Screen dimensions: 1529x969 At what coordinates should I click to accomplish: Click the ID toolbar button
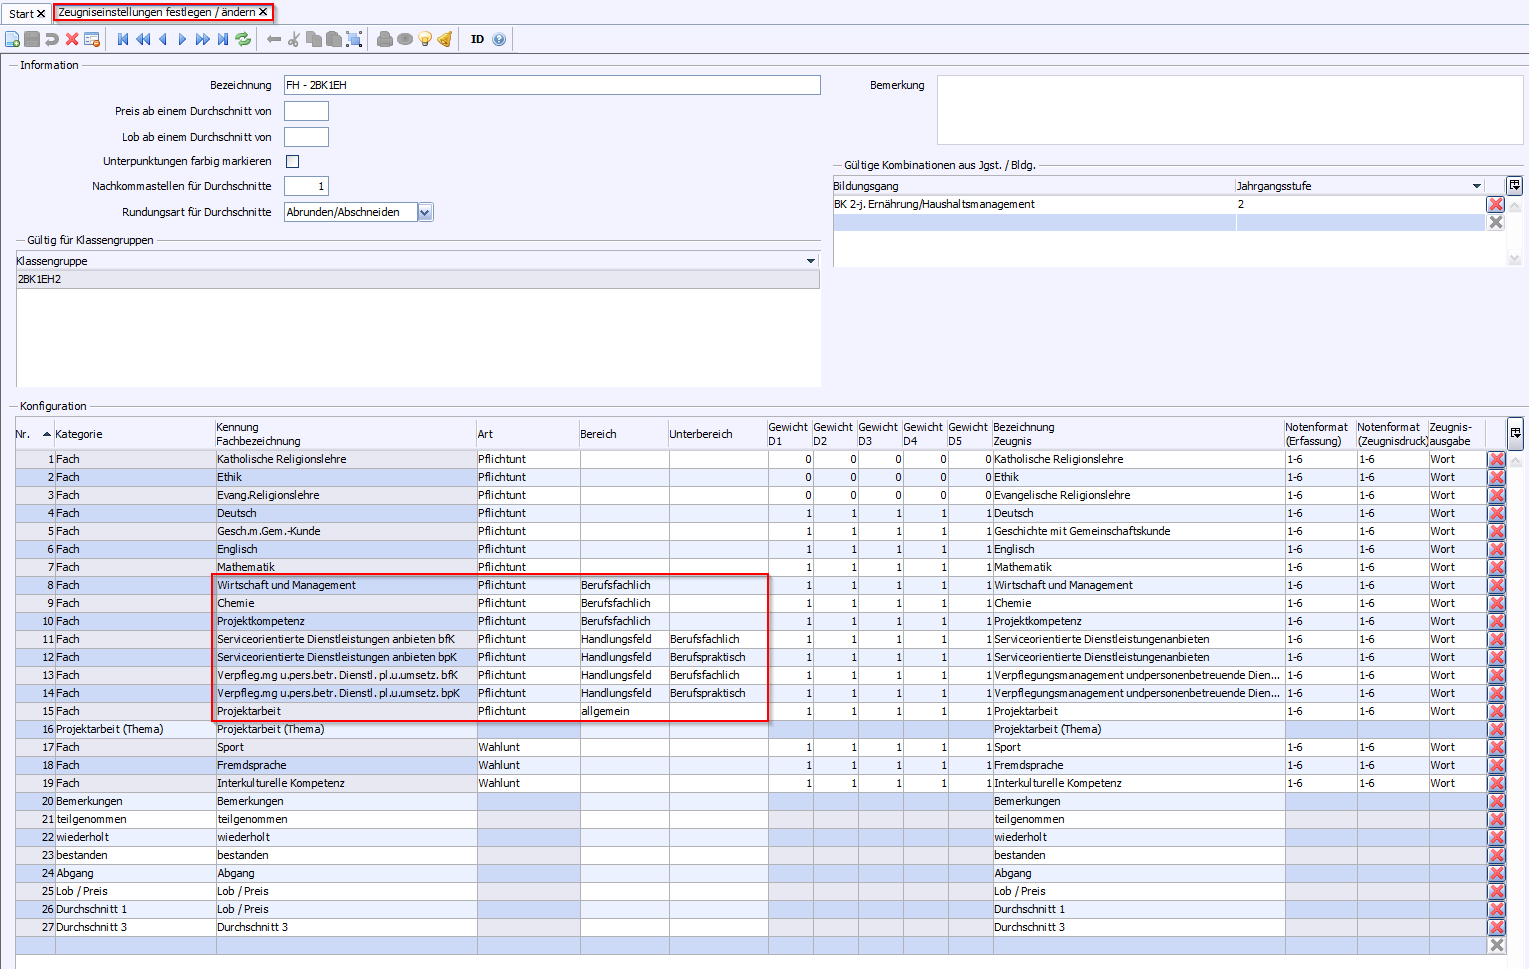[477, 39]
